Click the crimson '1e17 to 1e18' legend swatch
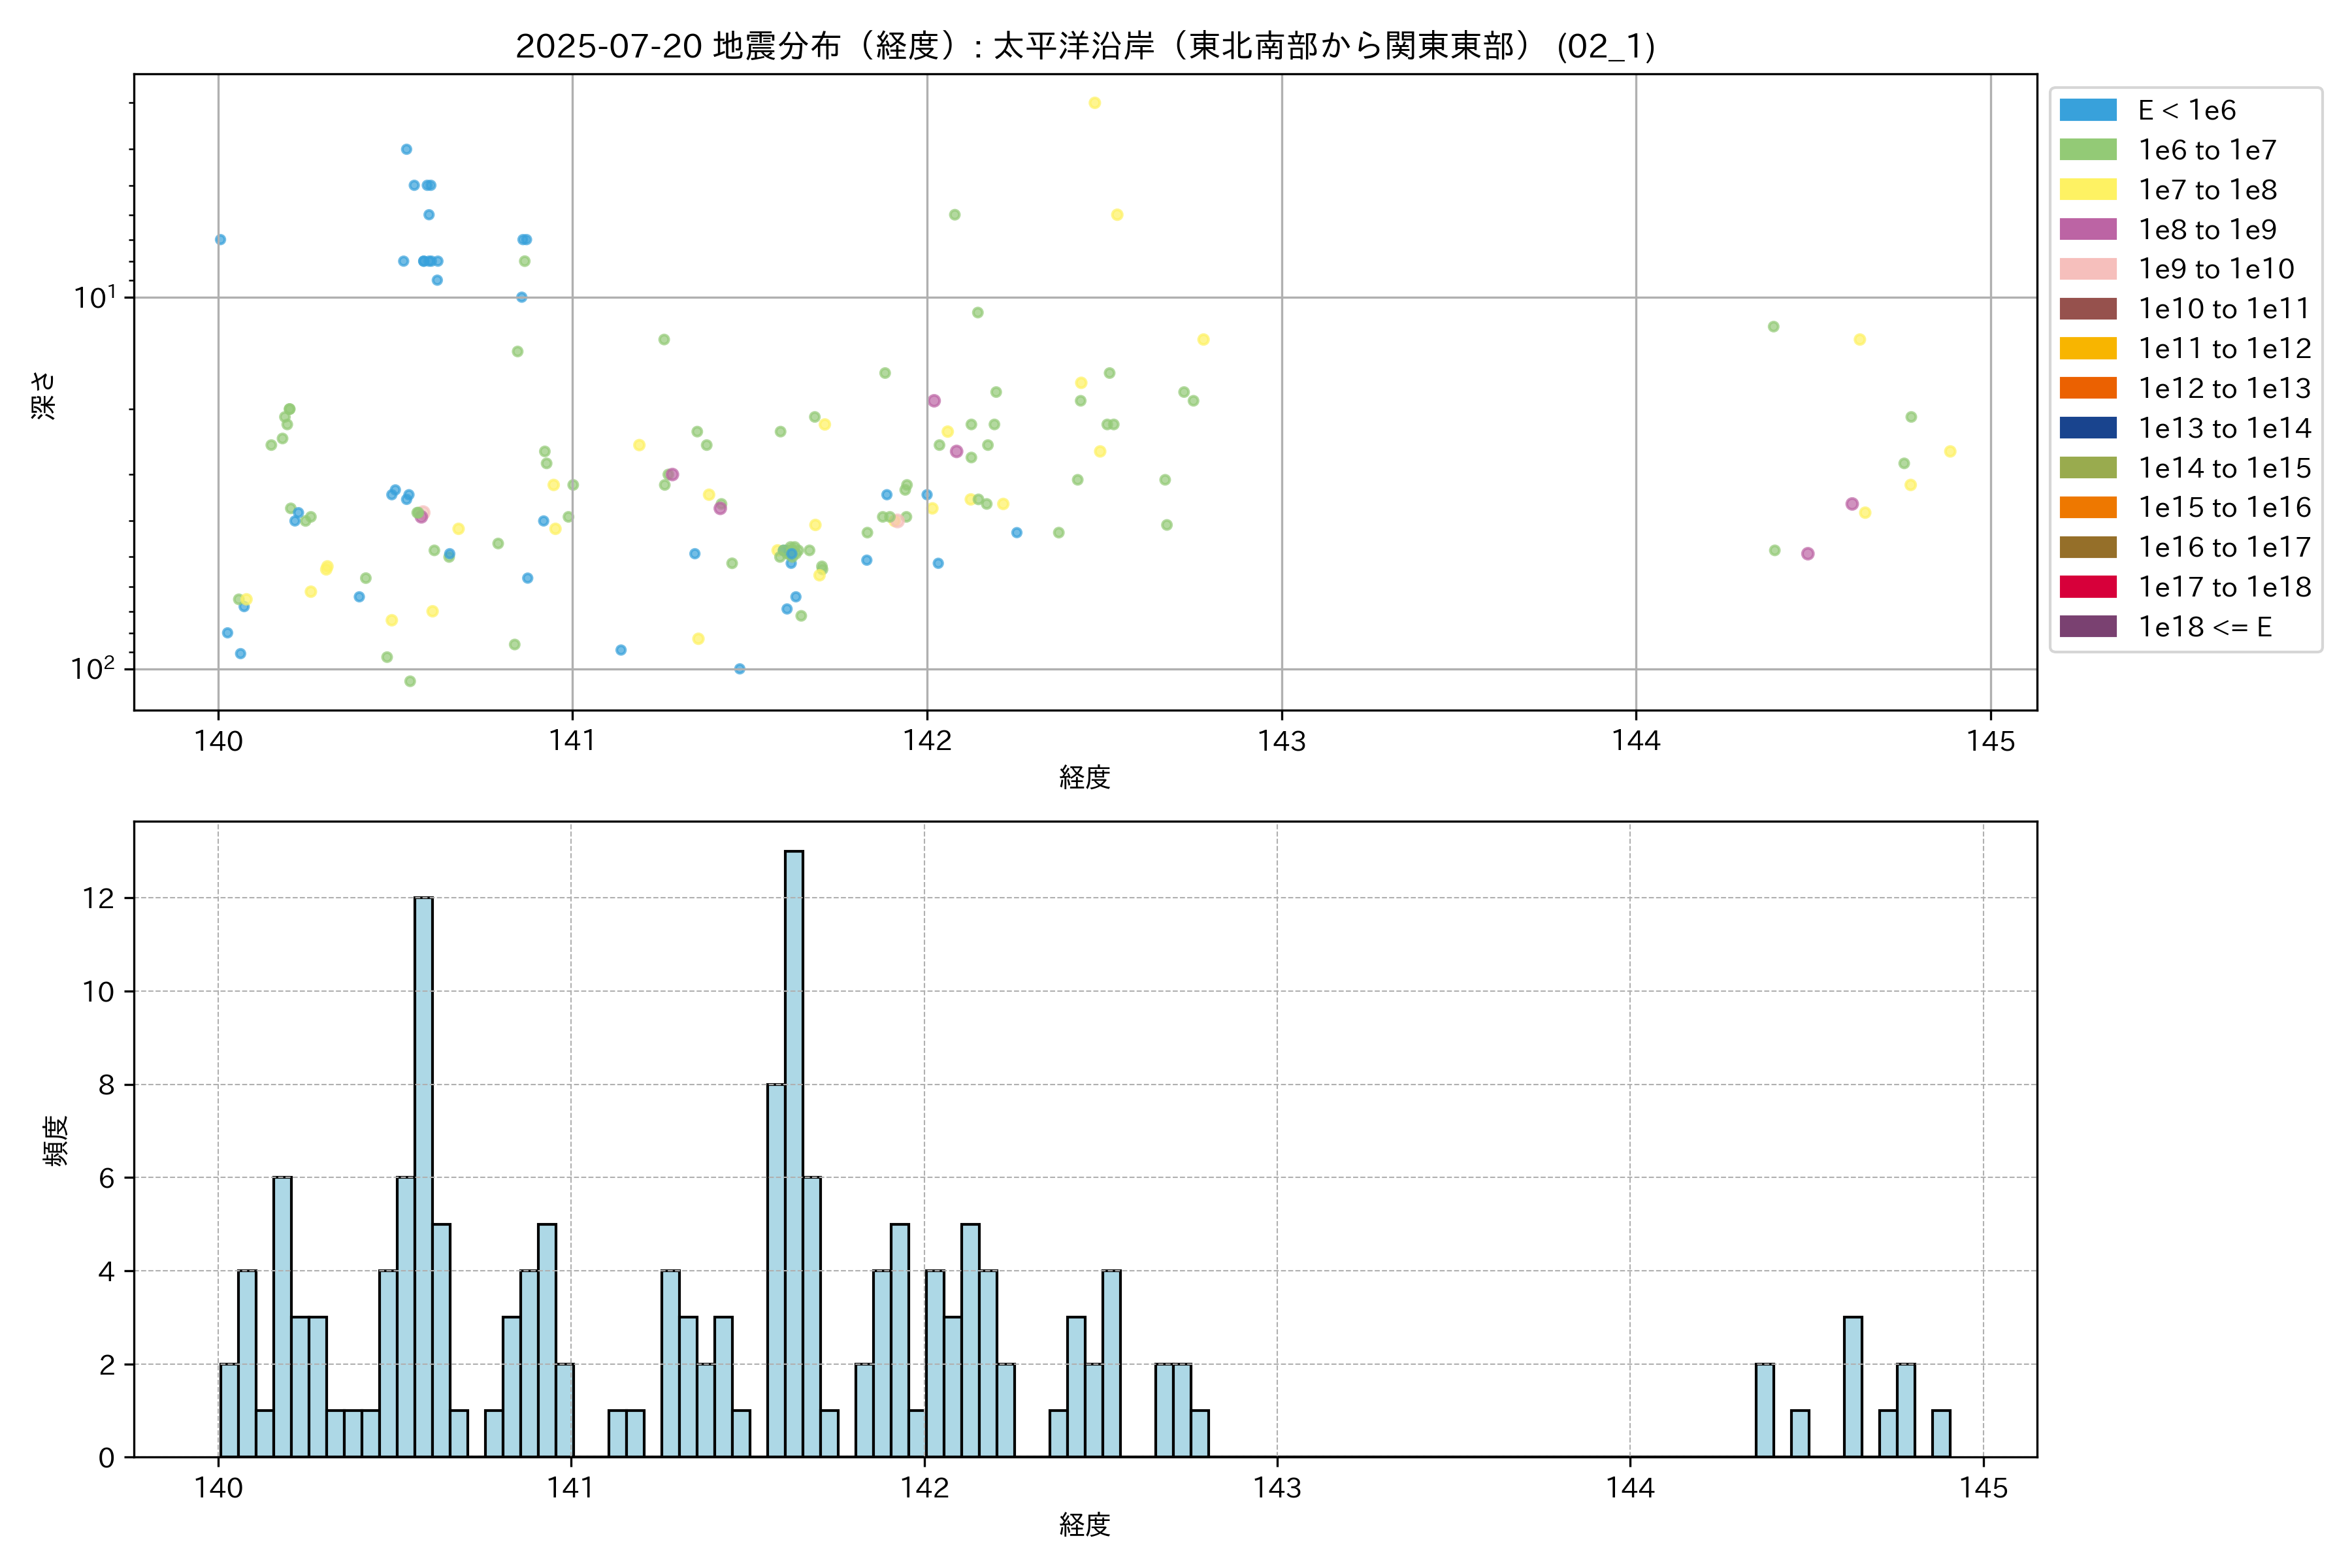The image size is (2352, 1568). (x=2087, y=587)
